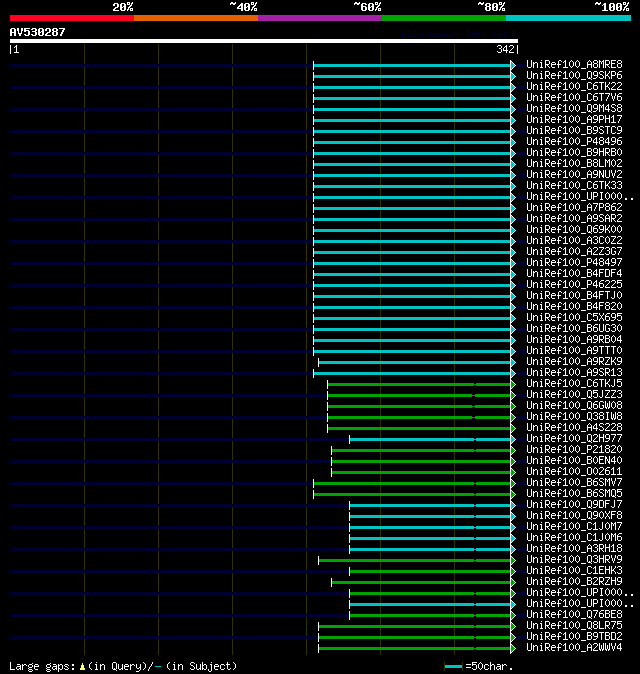Select hit UniRef100_C5X695
Screen dimensions: 640x674
574,317
